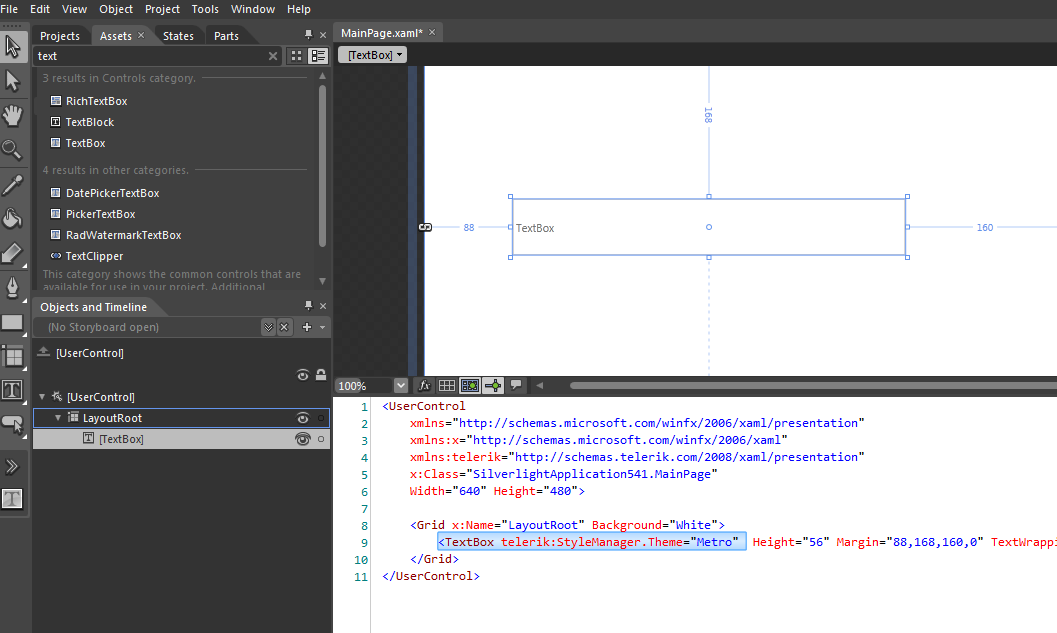The image size is (1057, 633).
Task: Open the zoom level dropdown
Action: point(401,385)
